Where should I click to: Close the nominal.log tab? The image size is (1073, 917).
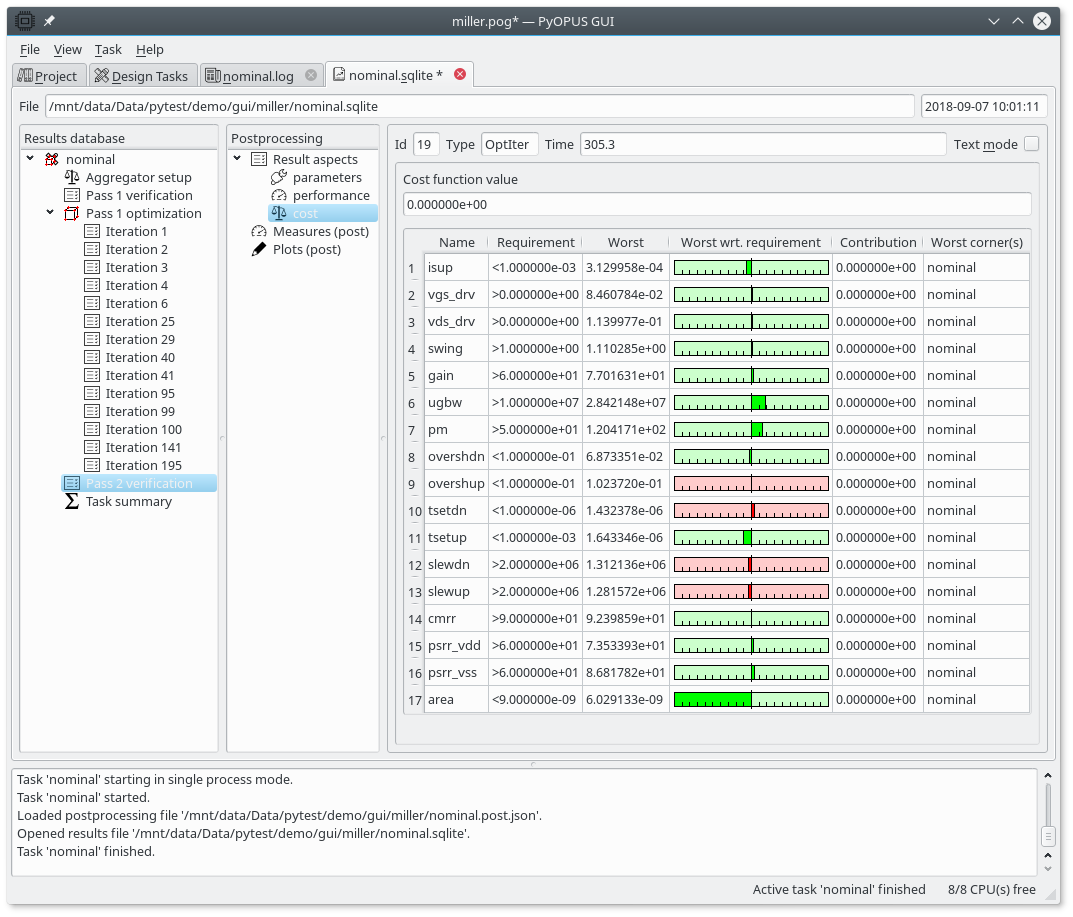[311, 75]
